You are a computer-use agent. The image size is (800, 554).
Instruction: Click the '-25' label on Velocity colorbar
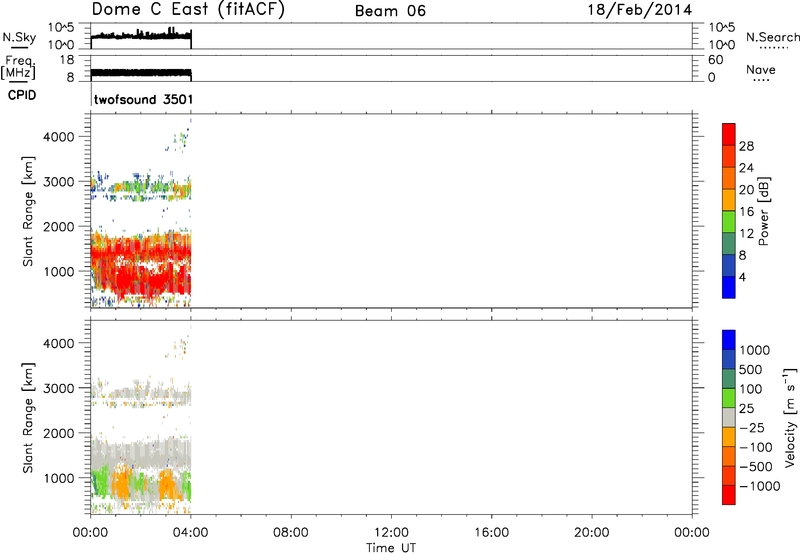click(x=752, y=428)
